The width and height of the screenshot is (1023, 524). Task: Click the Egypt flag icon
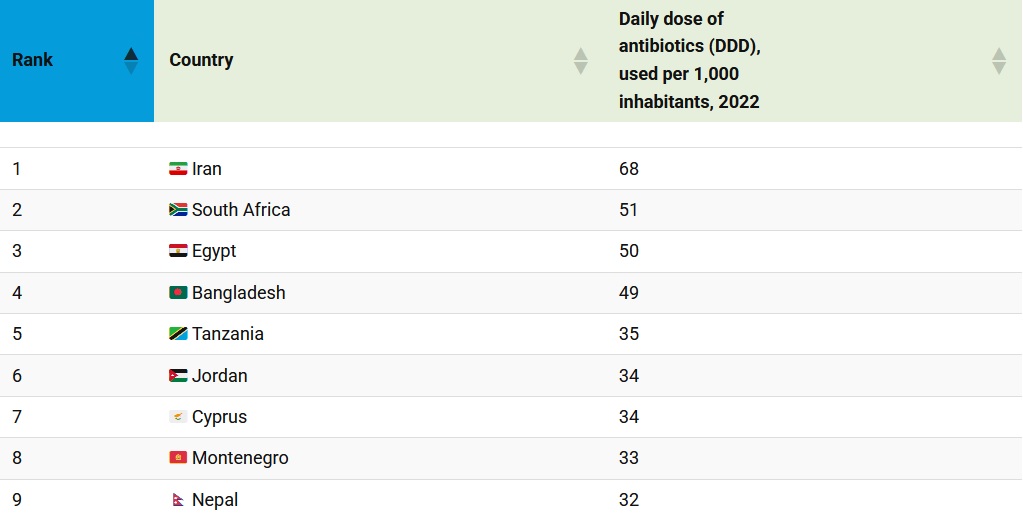[x=178, y=252]
